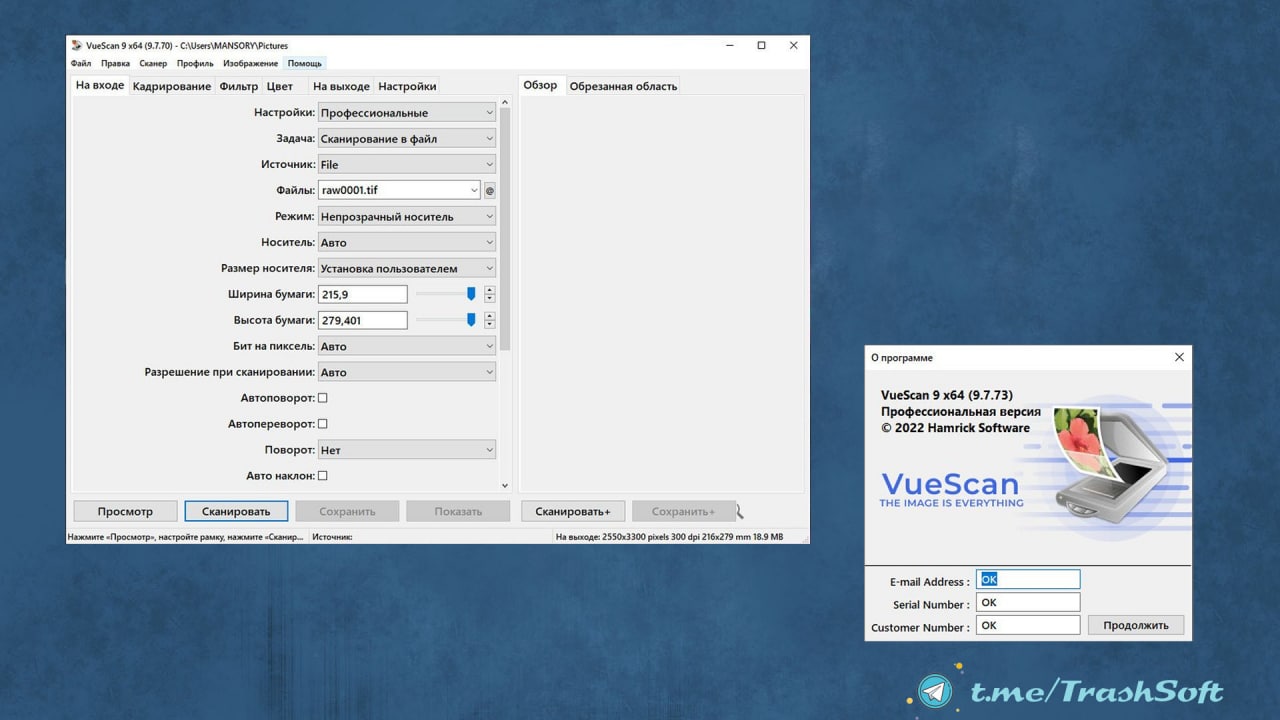
Task: Expand the Файлы combo box arrow
Action: 473,190
